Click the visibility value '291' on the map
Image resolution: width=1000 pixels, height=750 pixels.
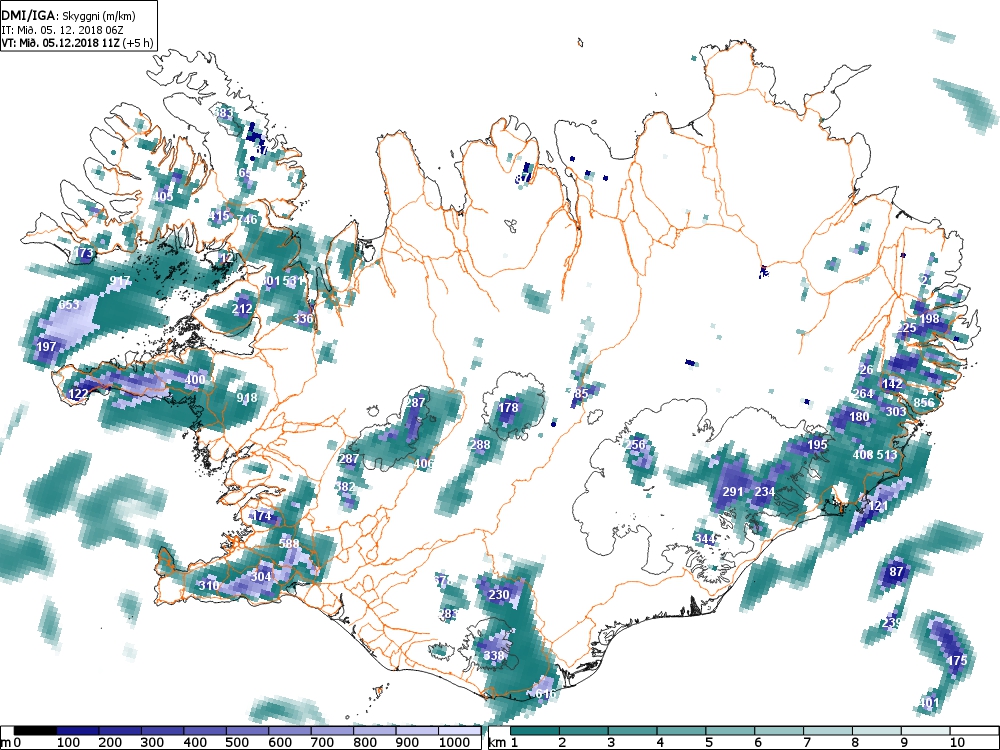[733, 491]
